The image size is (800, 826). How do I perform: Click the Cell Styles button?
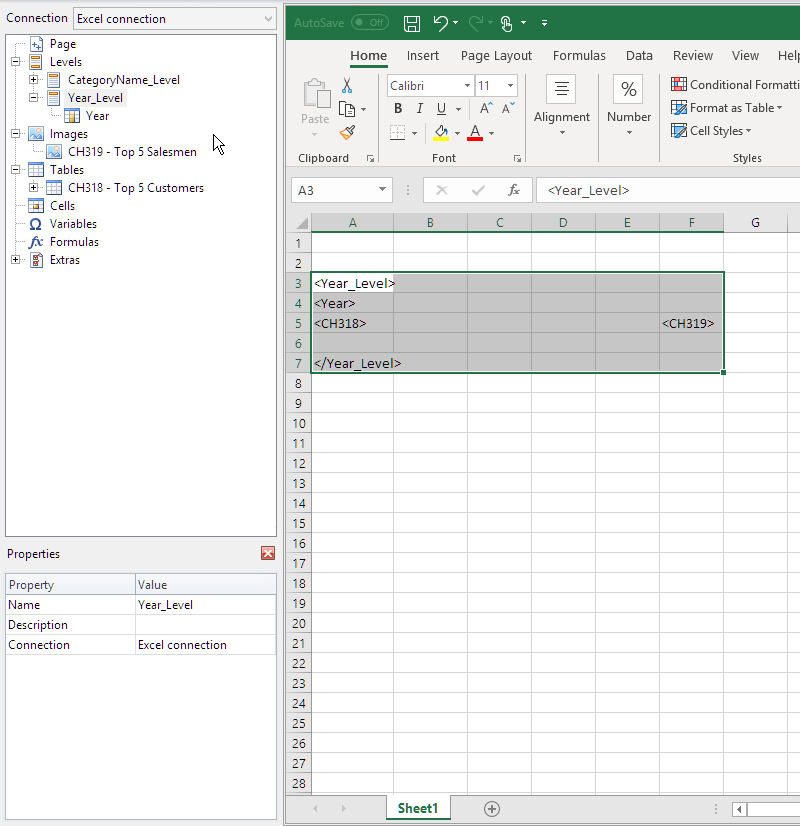(x=713, y=130)
